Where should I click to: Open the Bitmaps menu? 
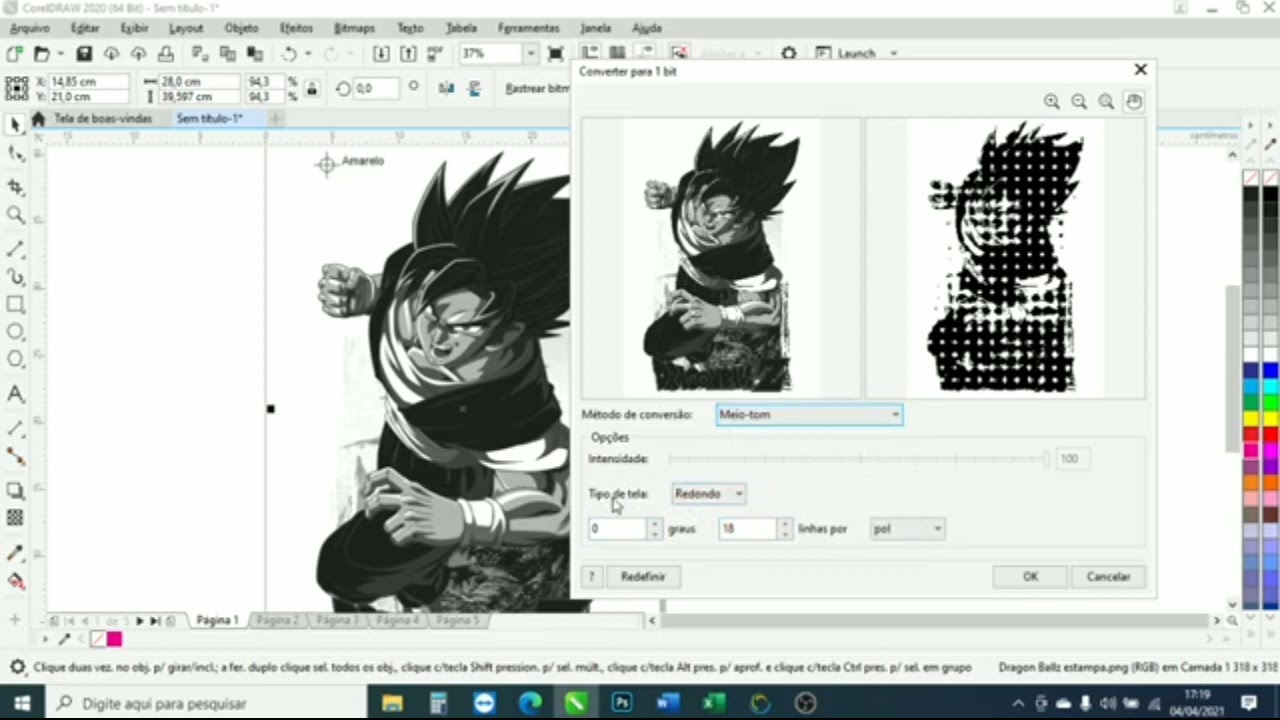click(354, 28)
